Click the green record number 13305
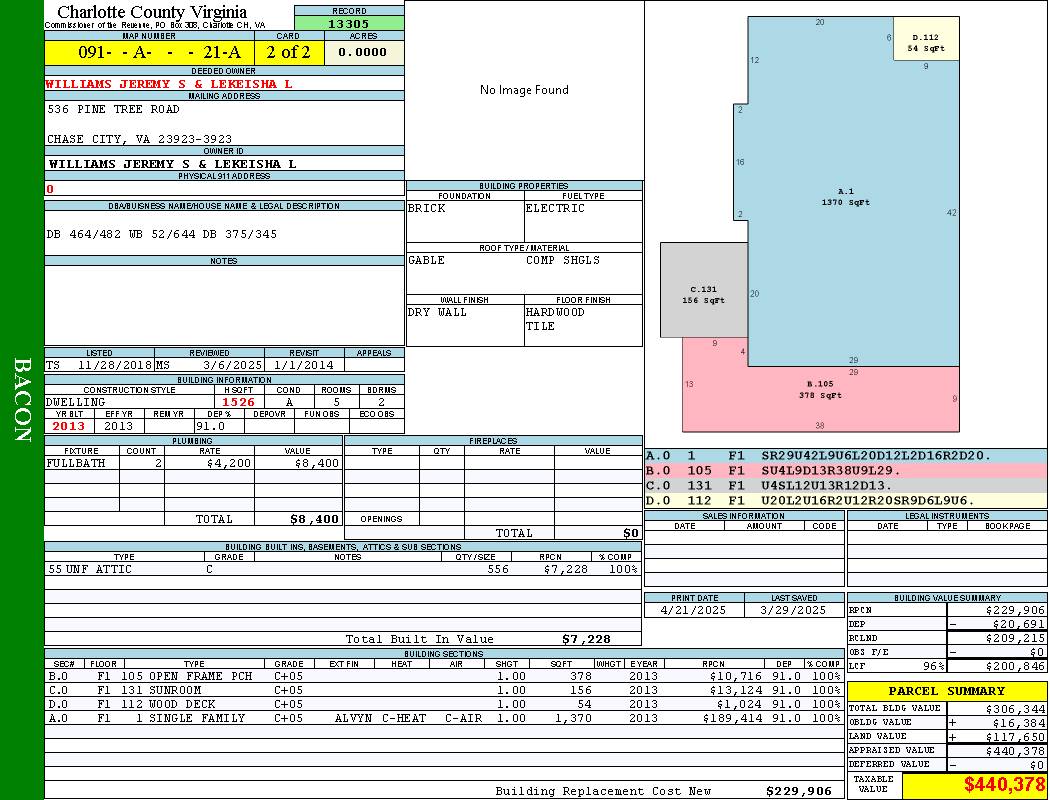Viewport: 1050px width, 800px height. tap(349, 23)
